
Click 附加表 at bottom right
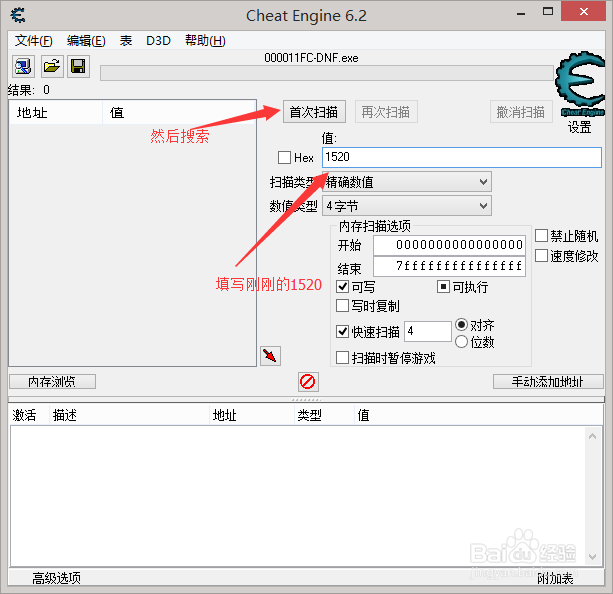[x=555, y=578]
